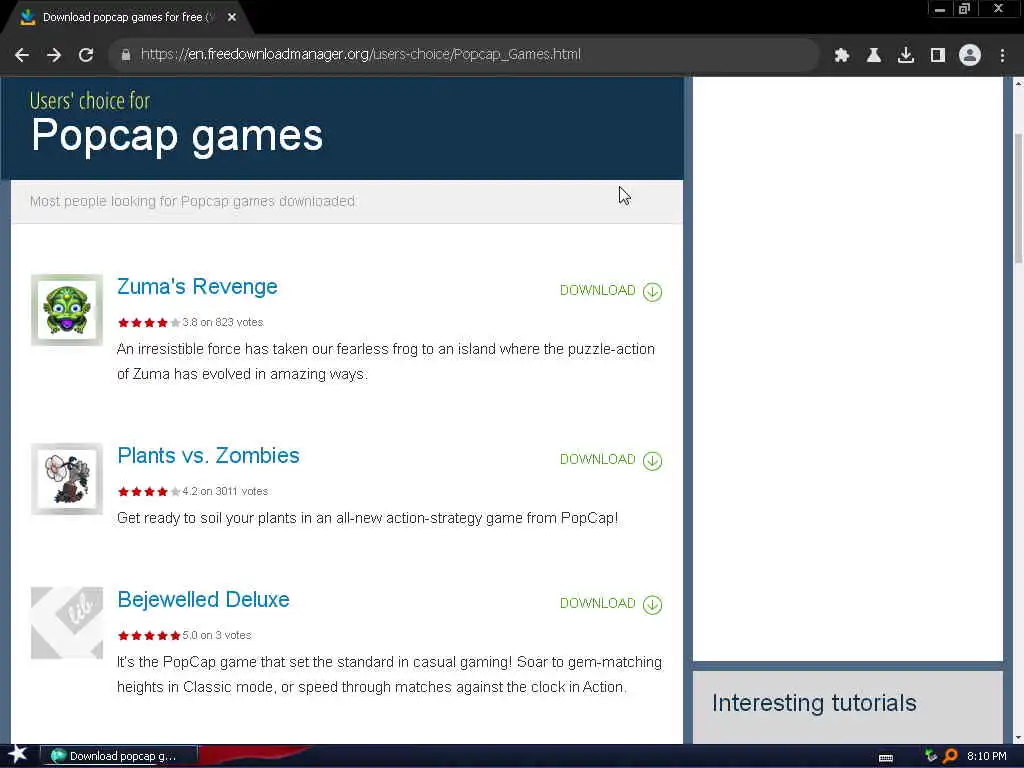Click the Chrome Labs flask icon
Viewport: 1024px width, 768px height.
[x=874, y=55]
